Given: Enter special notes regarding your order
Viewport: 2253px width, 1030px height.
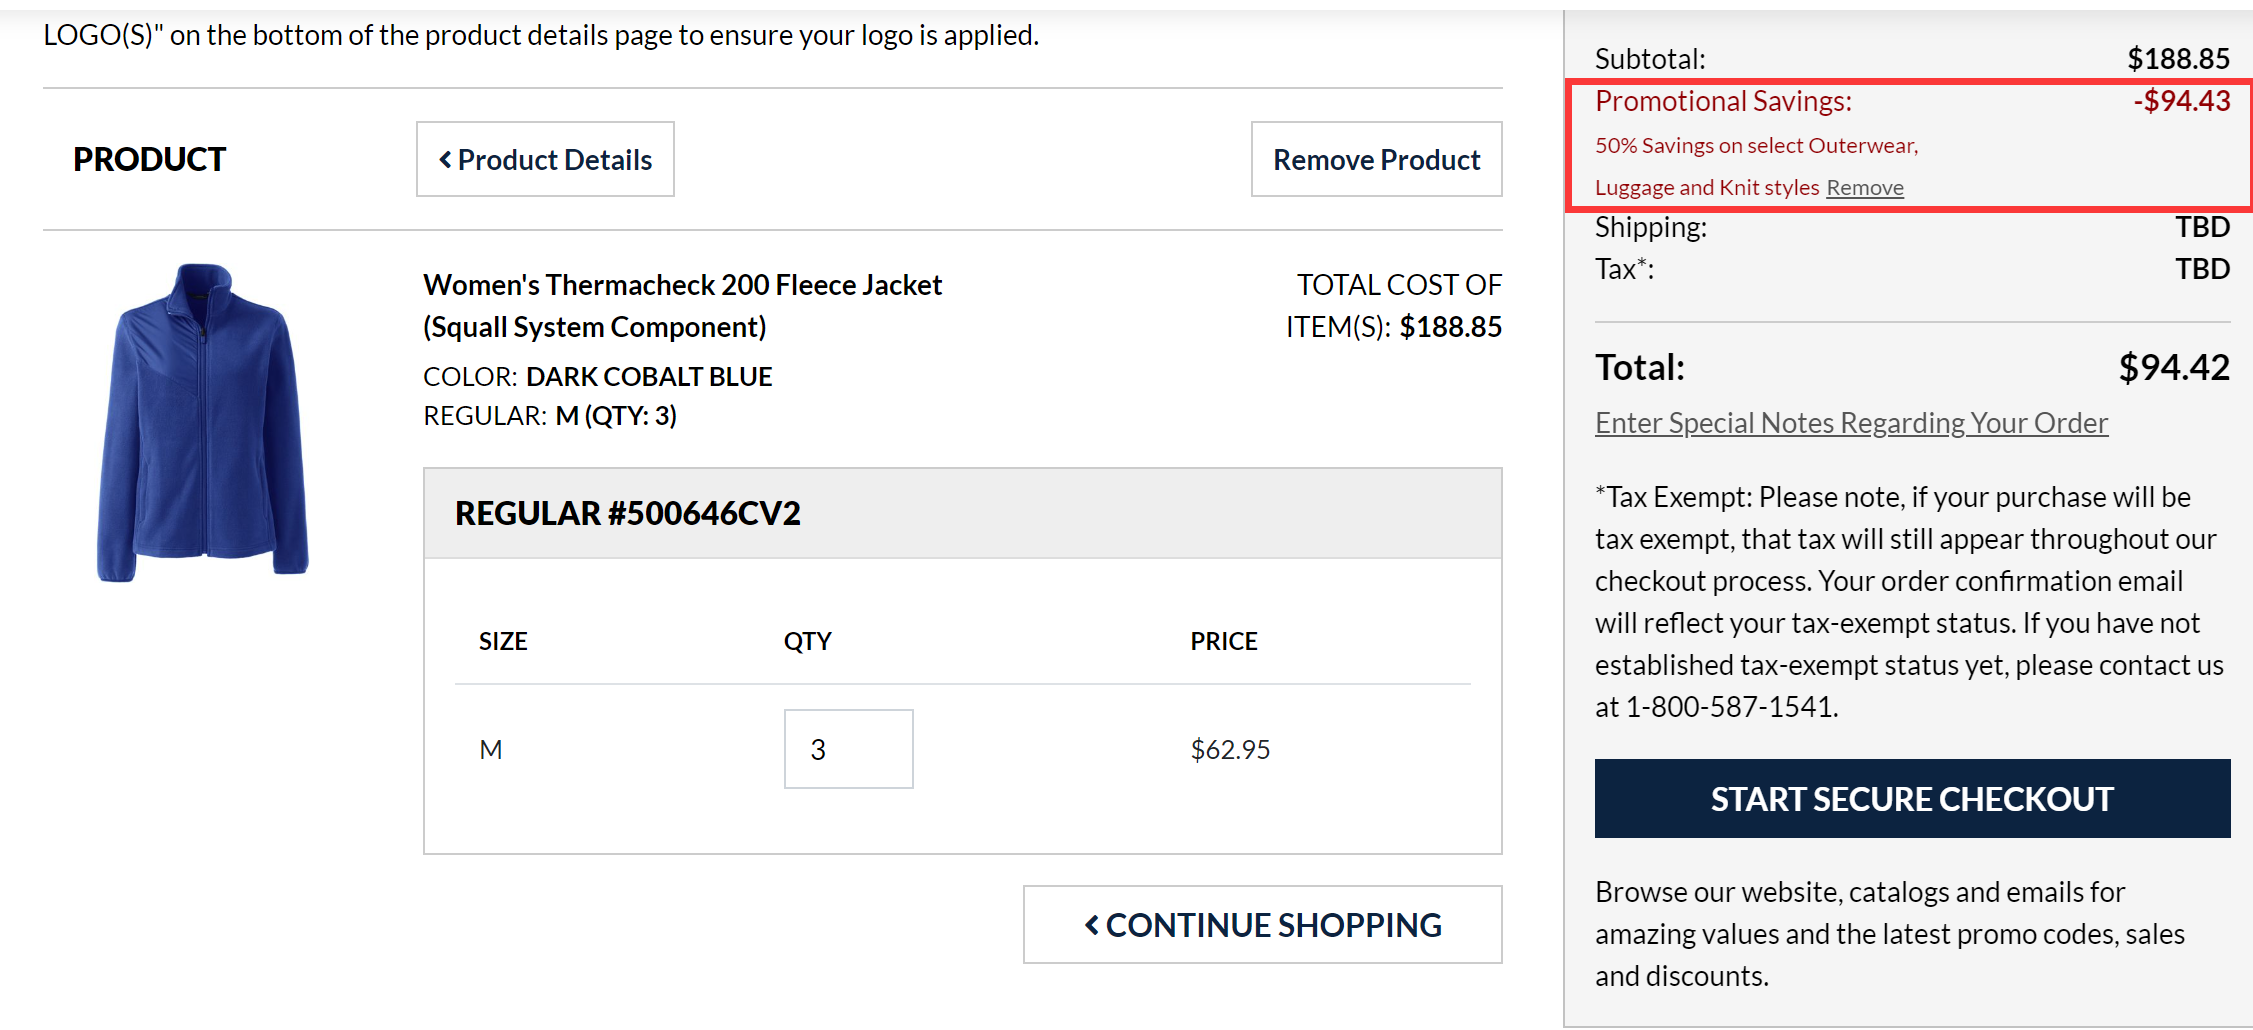Looking at the screenshot, I should click(x=1851, y=422).
